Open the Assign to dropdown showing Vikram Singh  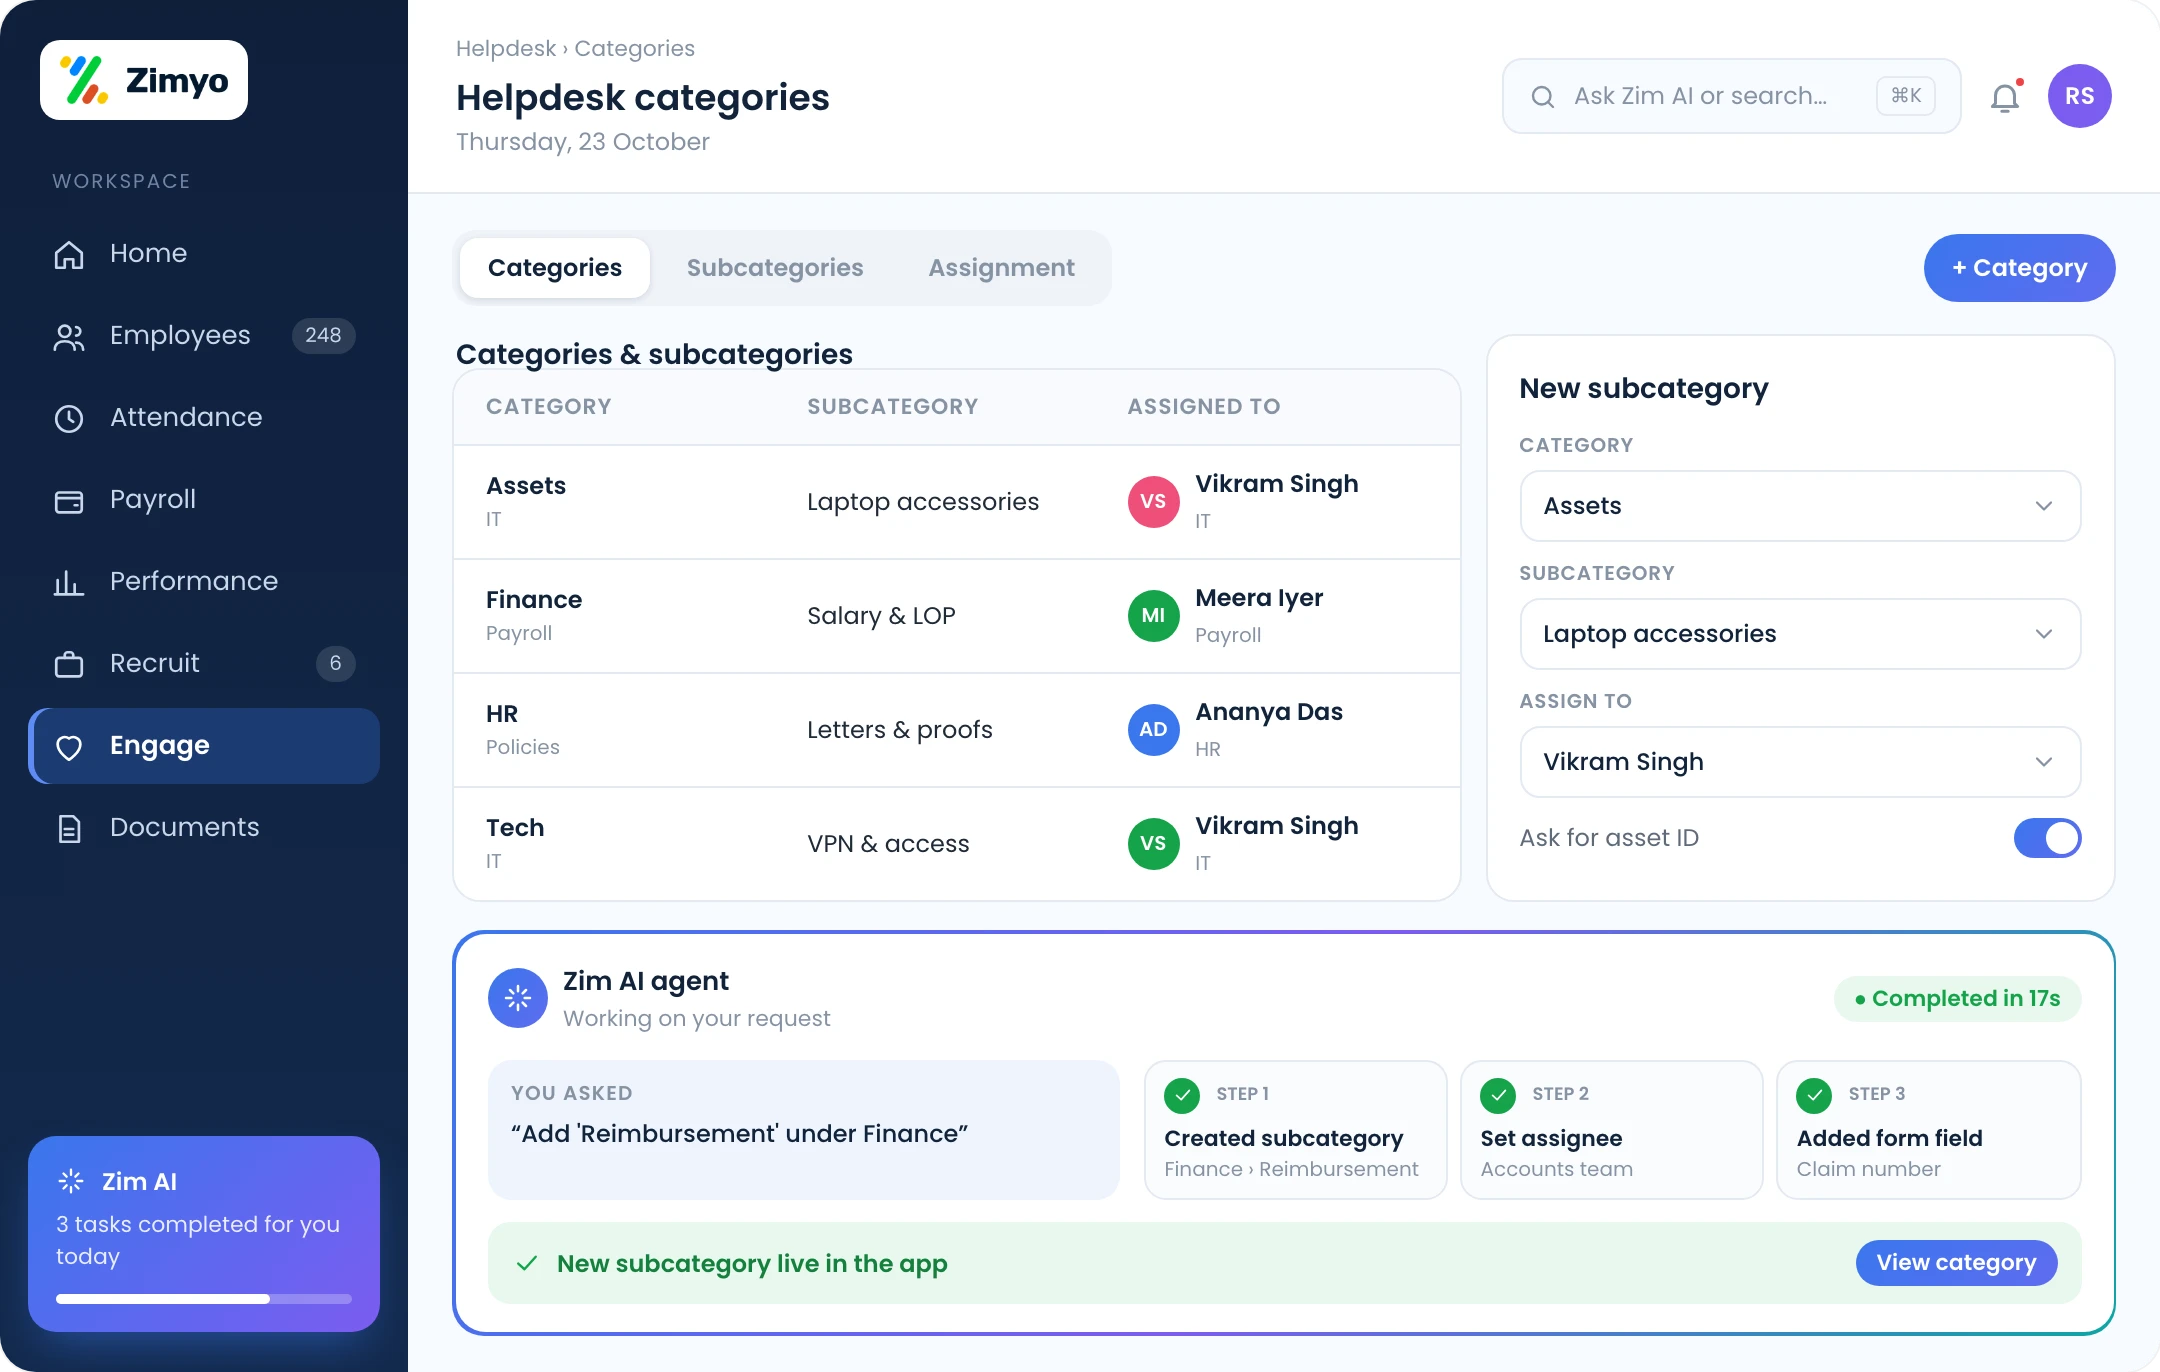click(x=1800, y=762)
